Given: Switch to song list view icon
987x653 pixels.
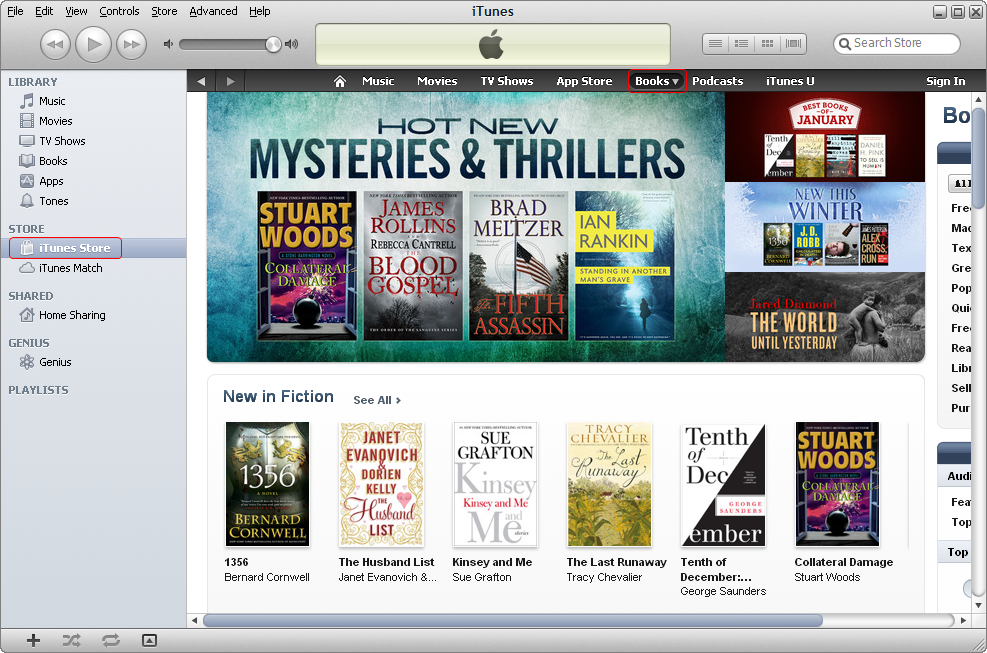Looking at the screenshot, I should click(716, 43).
